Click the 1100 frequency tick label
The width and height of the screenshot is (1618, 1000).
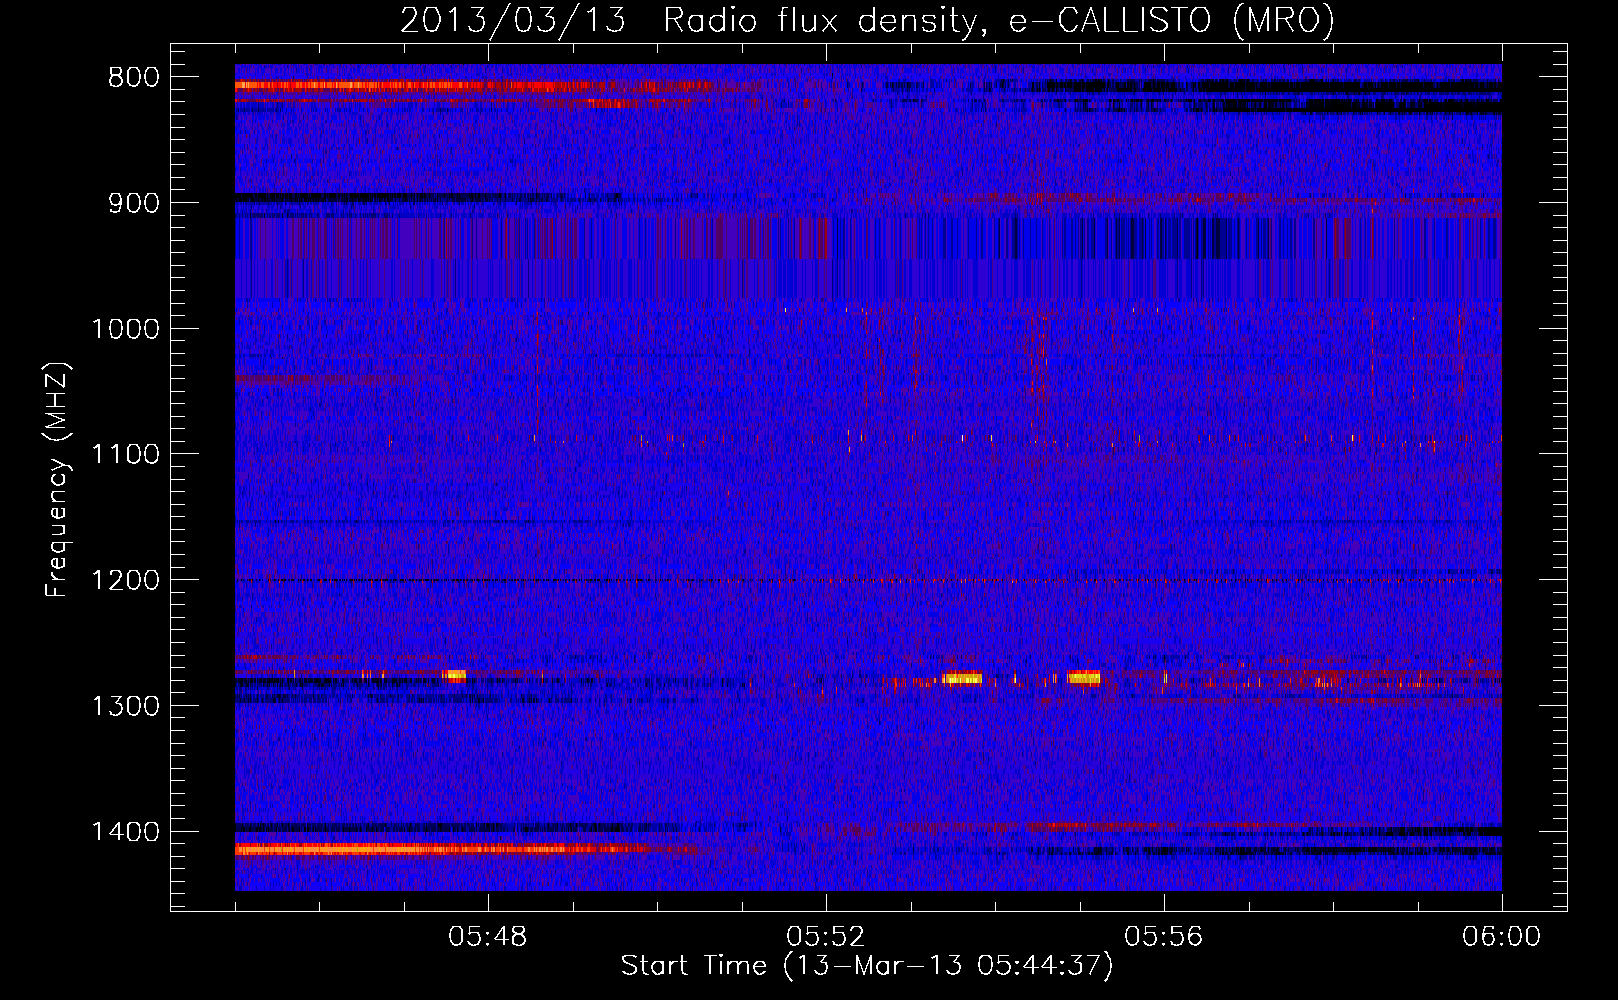pyautogui.click(x=125, y=455)
